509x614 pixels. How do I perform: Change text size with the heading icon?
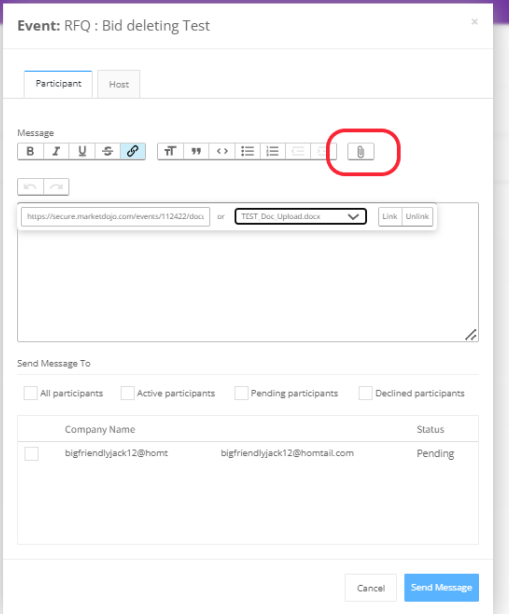click(170, 151)
